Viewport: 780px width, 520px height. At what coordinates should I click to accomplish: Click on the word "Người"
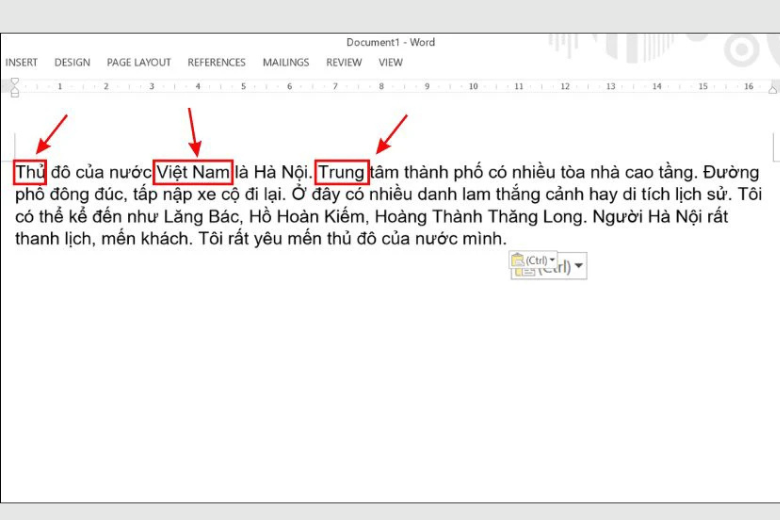616,217
